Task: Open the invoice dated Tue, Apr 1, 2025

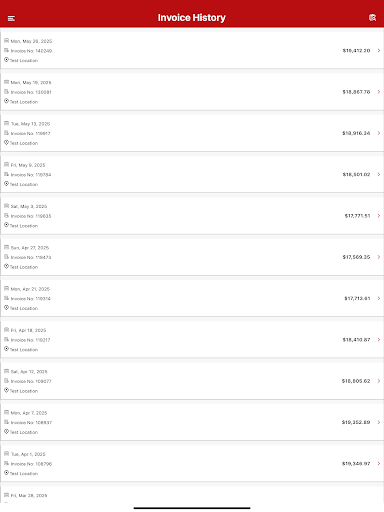Action: coord(192,464)
